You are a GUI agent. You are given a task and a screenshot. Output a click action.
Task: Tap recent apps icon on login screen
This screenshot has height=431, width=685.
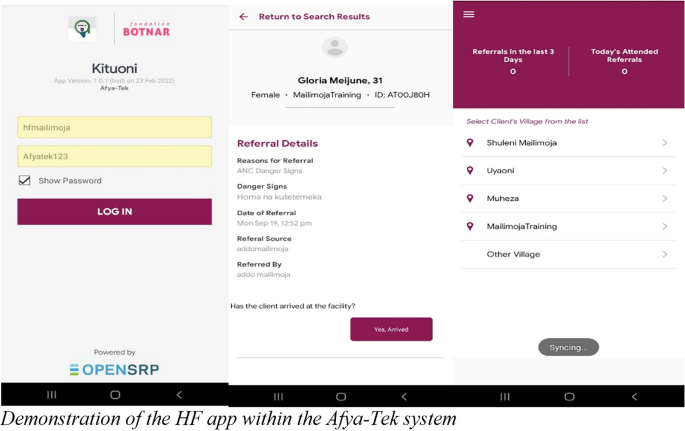tap(52, 395)
